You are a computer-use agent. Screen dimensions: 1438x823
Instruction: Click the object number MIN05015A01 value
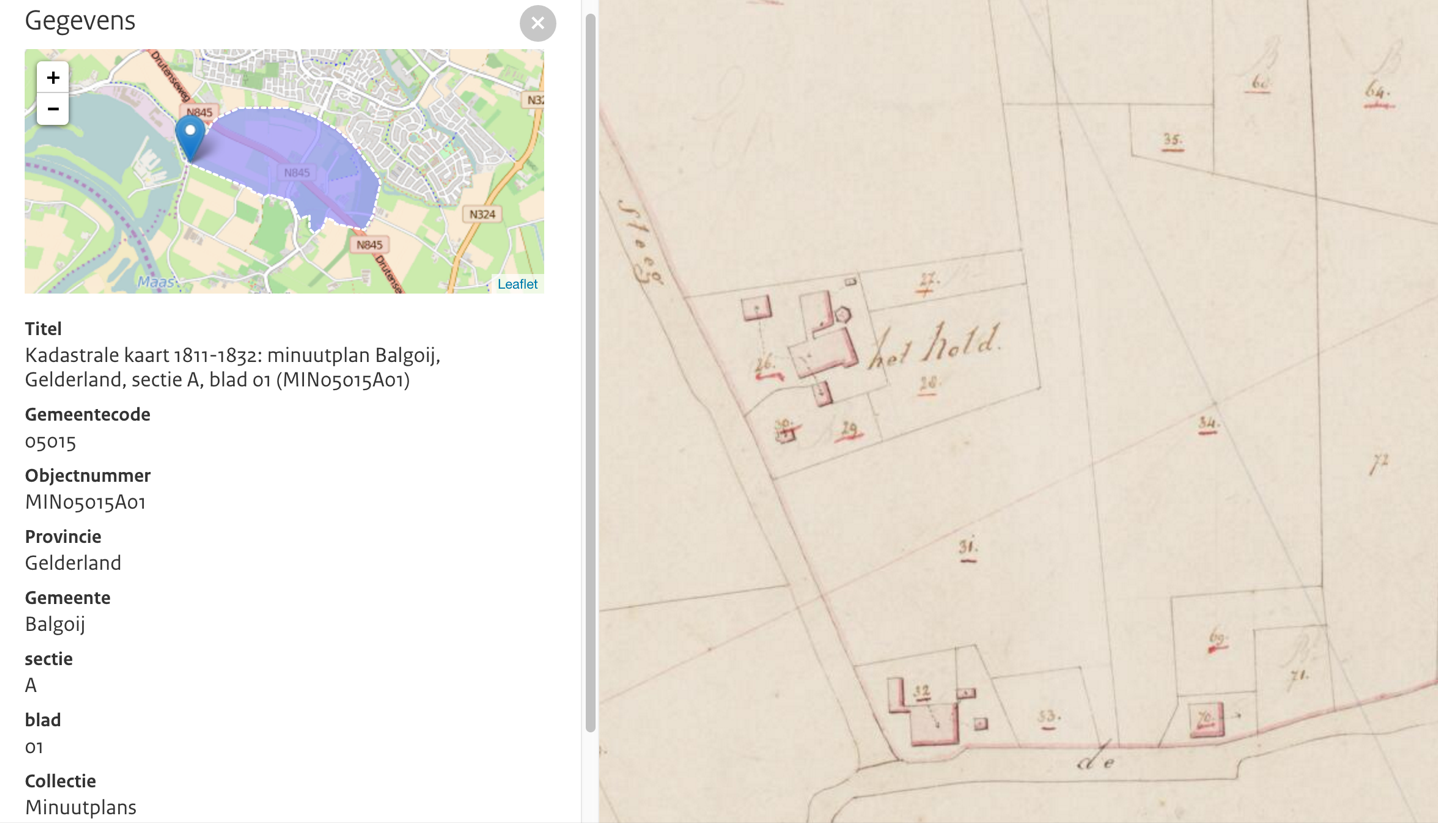85,502
